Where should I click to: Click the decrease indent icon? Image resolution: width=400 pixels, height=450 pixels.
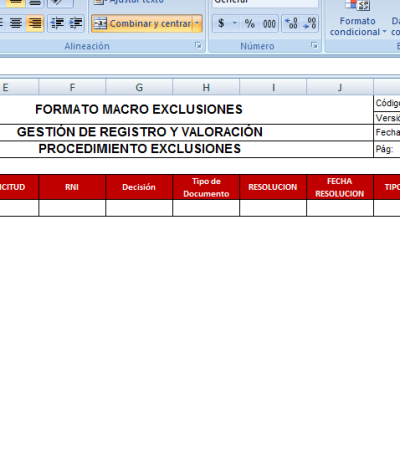pos(57,23)
